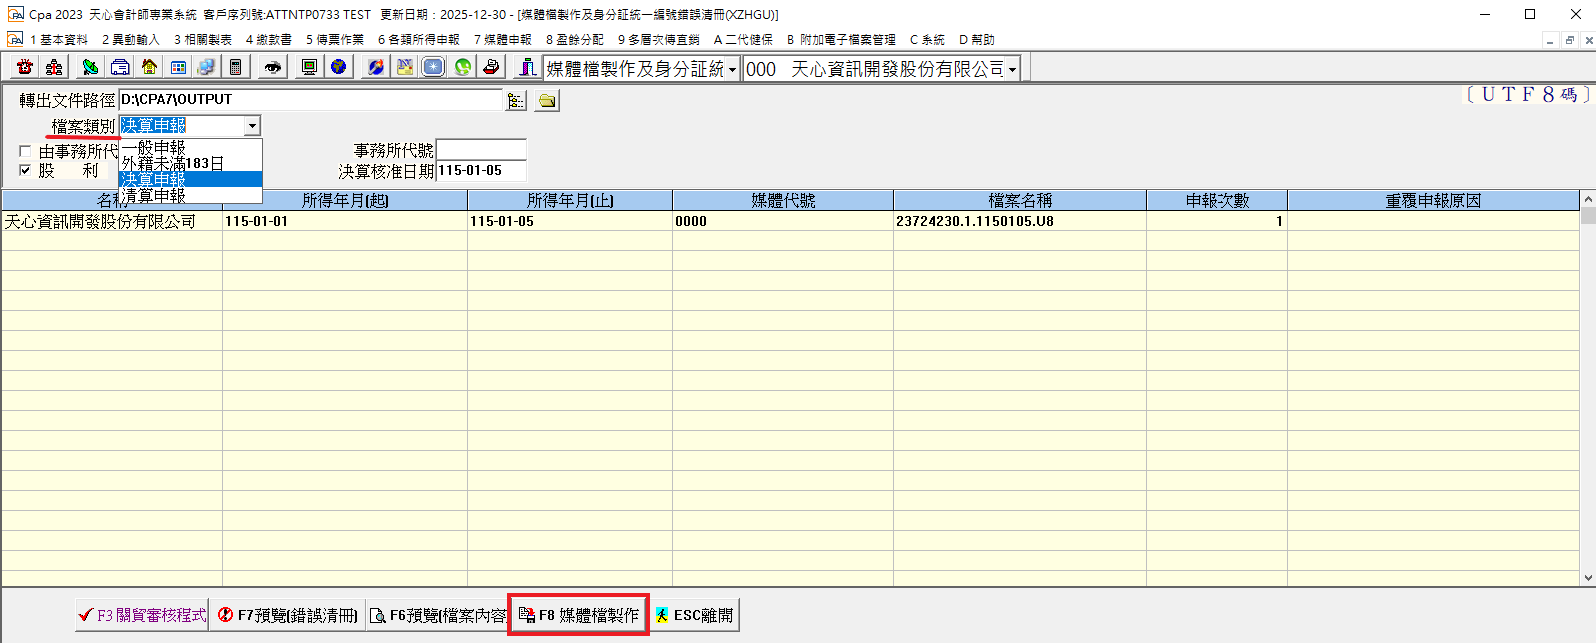Click the ESC離開 button
The height and width of the screenshot is (643, 1596).
click(x=695, y=615)
